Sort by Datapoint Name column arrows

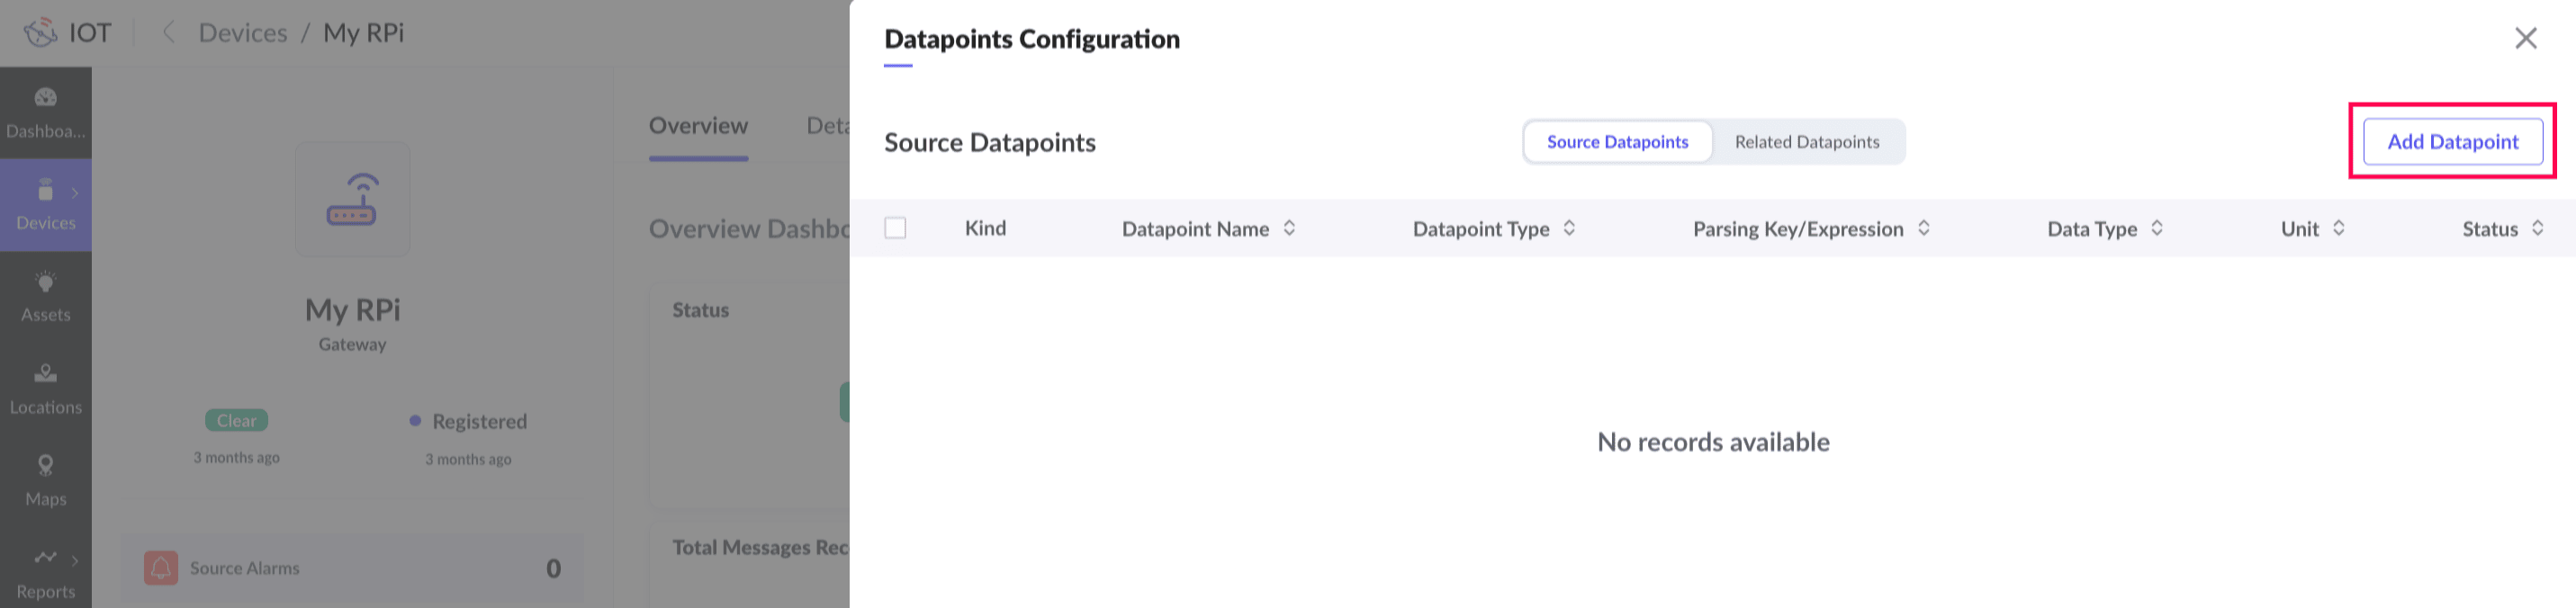point(1289,228)
